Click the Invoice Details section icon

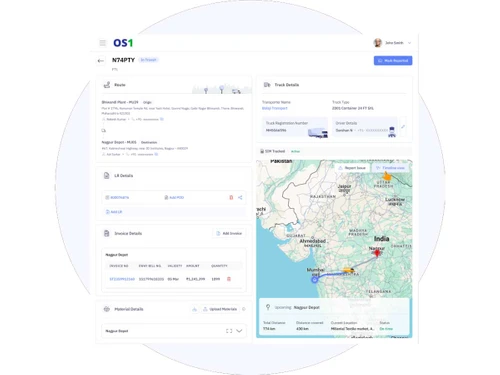(107, 233)
